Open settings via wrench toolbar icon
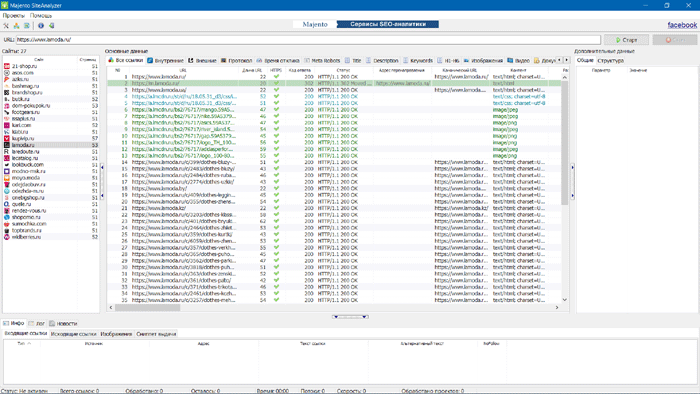Image resolution: width=700 pixels, height=394 pixels. (x=6, y=26)
